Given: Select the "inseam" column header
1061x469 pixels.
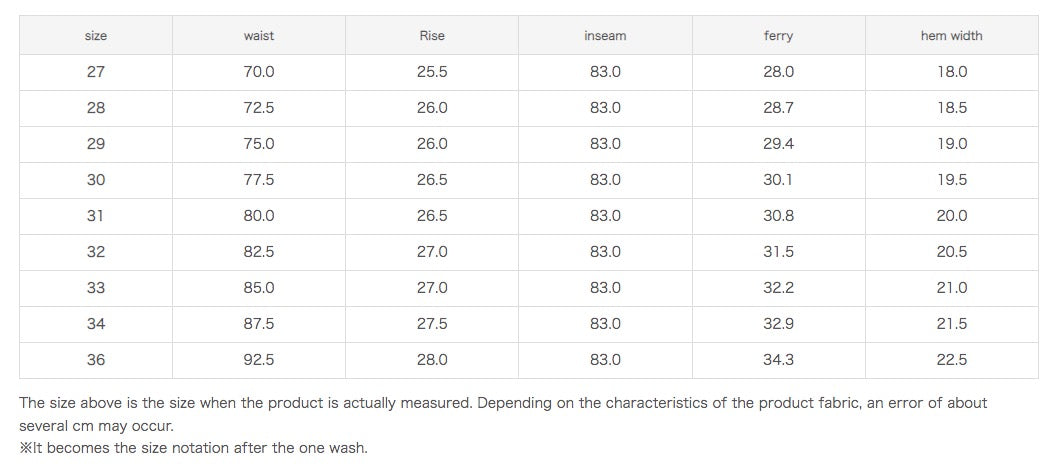Looking at the screenshot, I should pyautogui.click(x=605, y=36).
